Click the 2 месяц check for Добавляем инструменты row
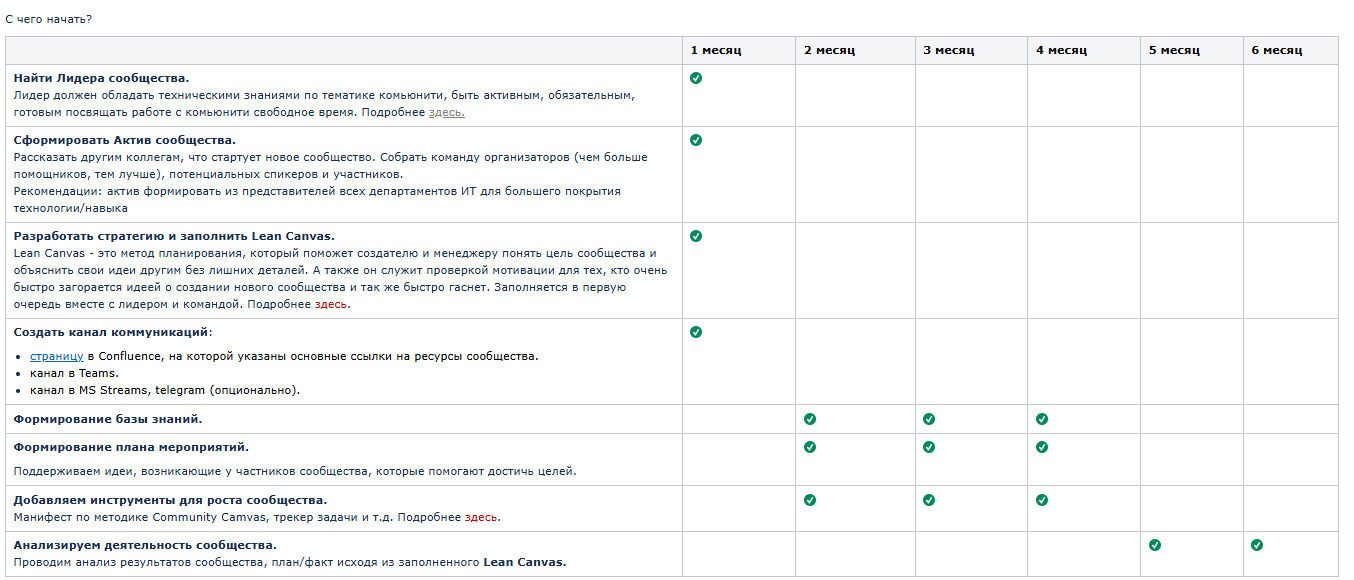Screen dimensions: 1354x580 (810, 500)
